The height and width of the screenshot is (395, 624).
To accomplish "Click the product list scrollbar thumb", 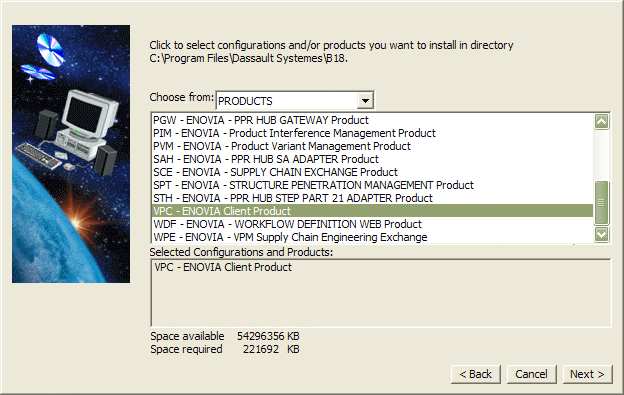I will pos(601,202).
